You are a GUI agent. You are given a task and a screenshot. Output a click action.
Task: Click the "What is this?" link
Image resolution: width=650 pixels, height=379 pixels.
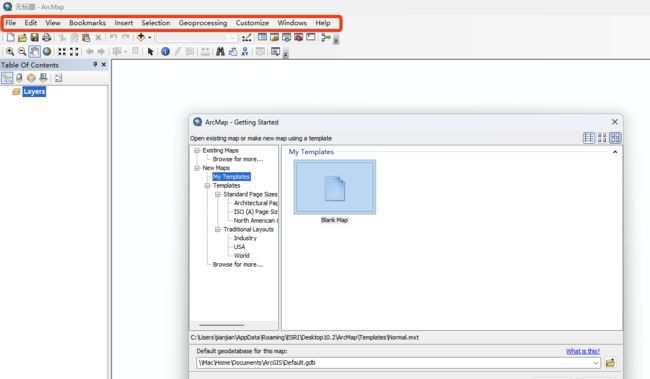[x=583, y=351]
